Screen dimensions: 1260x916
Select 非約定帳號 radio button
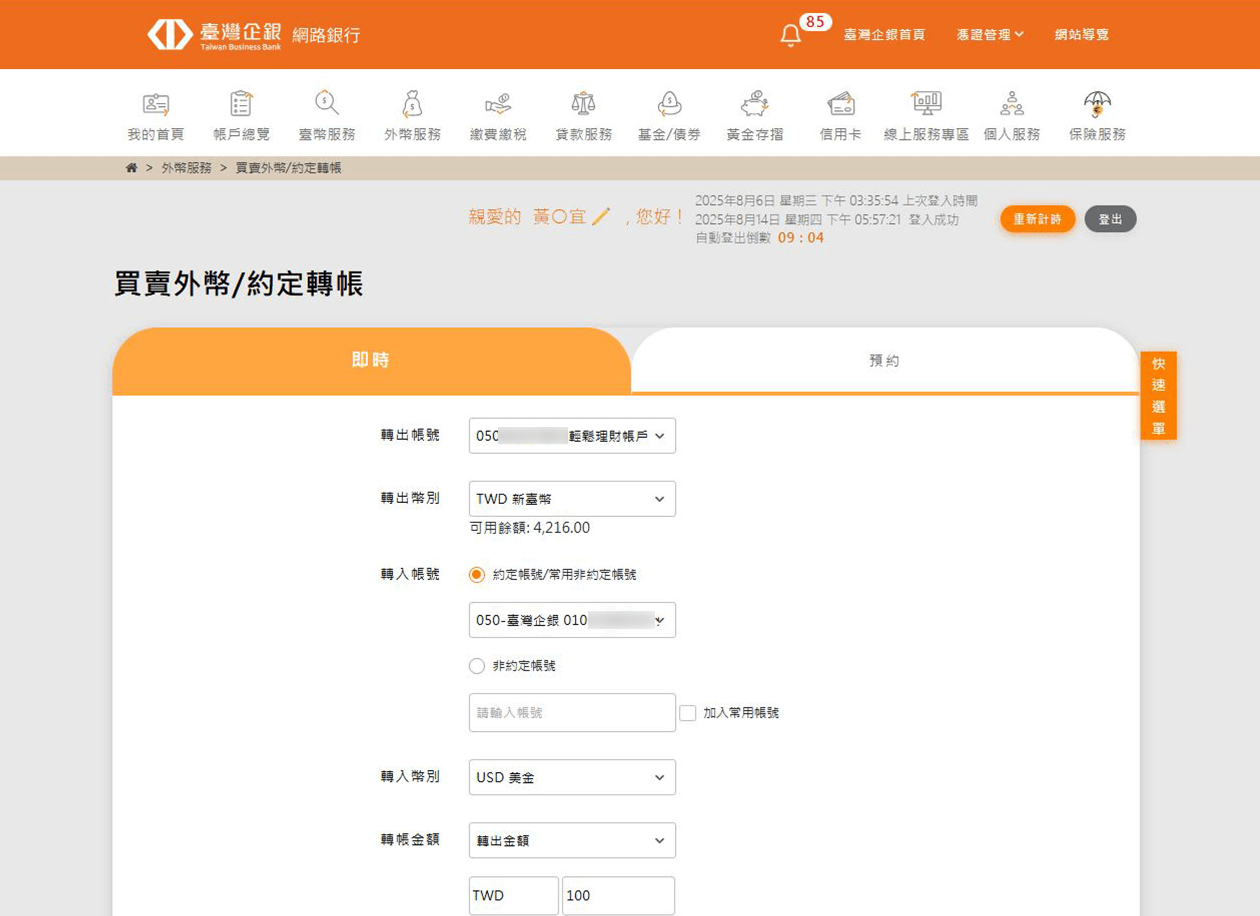click(477, 666)
